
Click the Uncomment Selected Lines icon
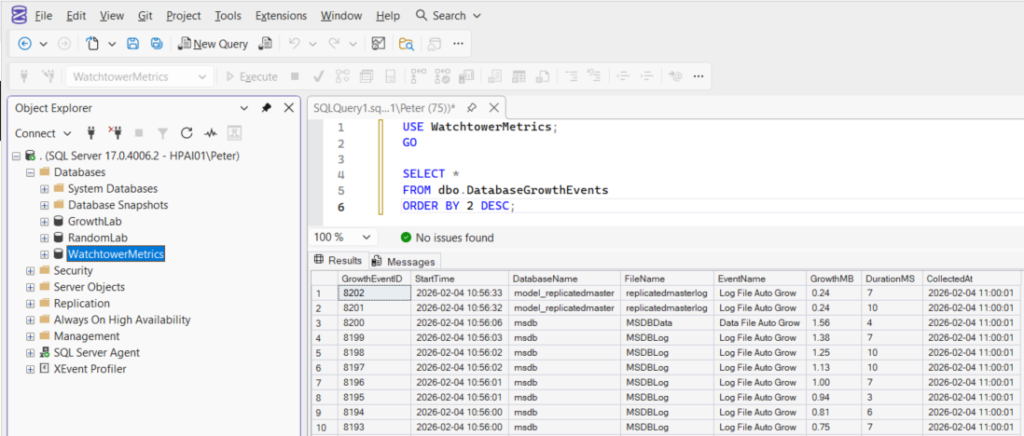click(x=594, y=76)
